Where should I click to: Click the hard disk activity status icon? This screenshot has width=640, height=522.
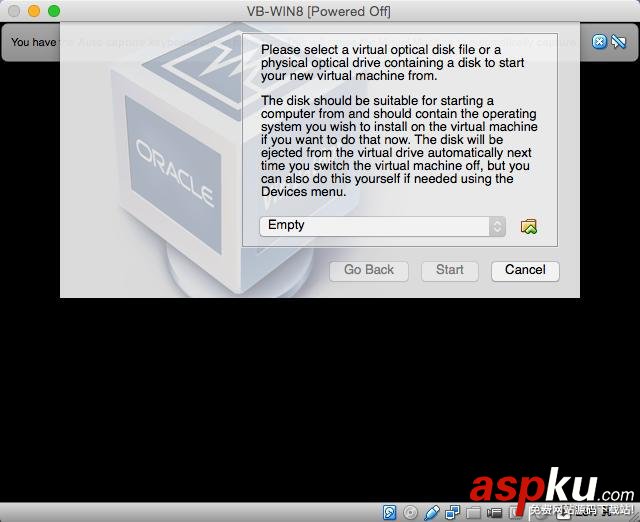(389, 512)
